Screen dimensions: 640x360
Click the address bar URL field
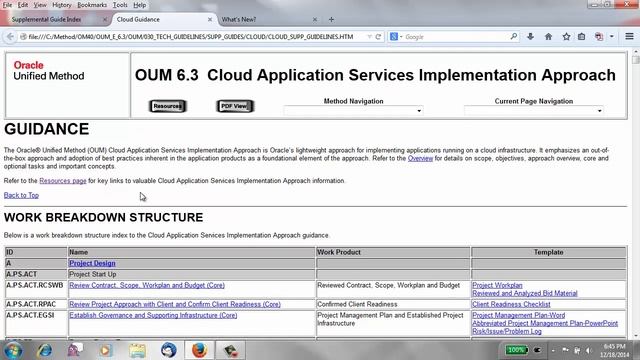tap(192, 37)
